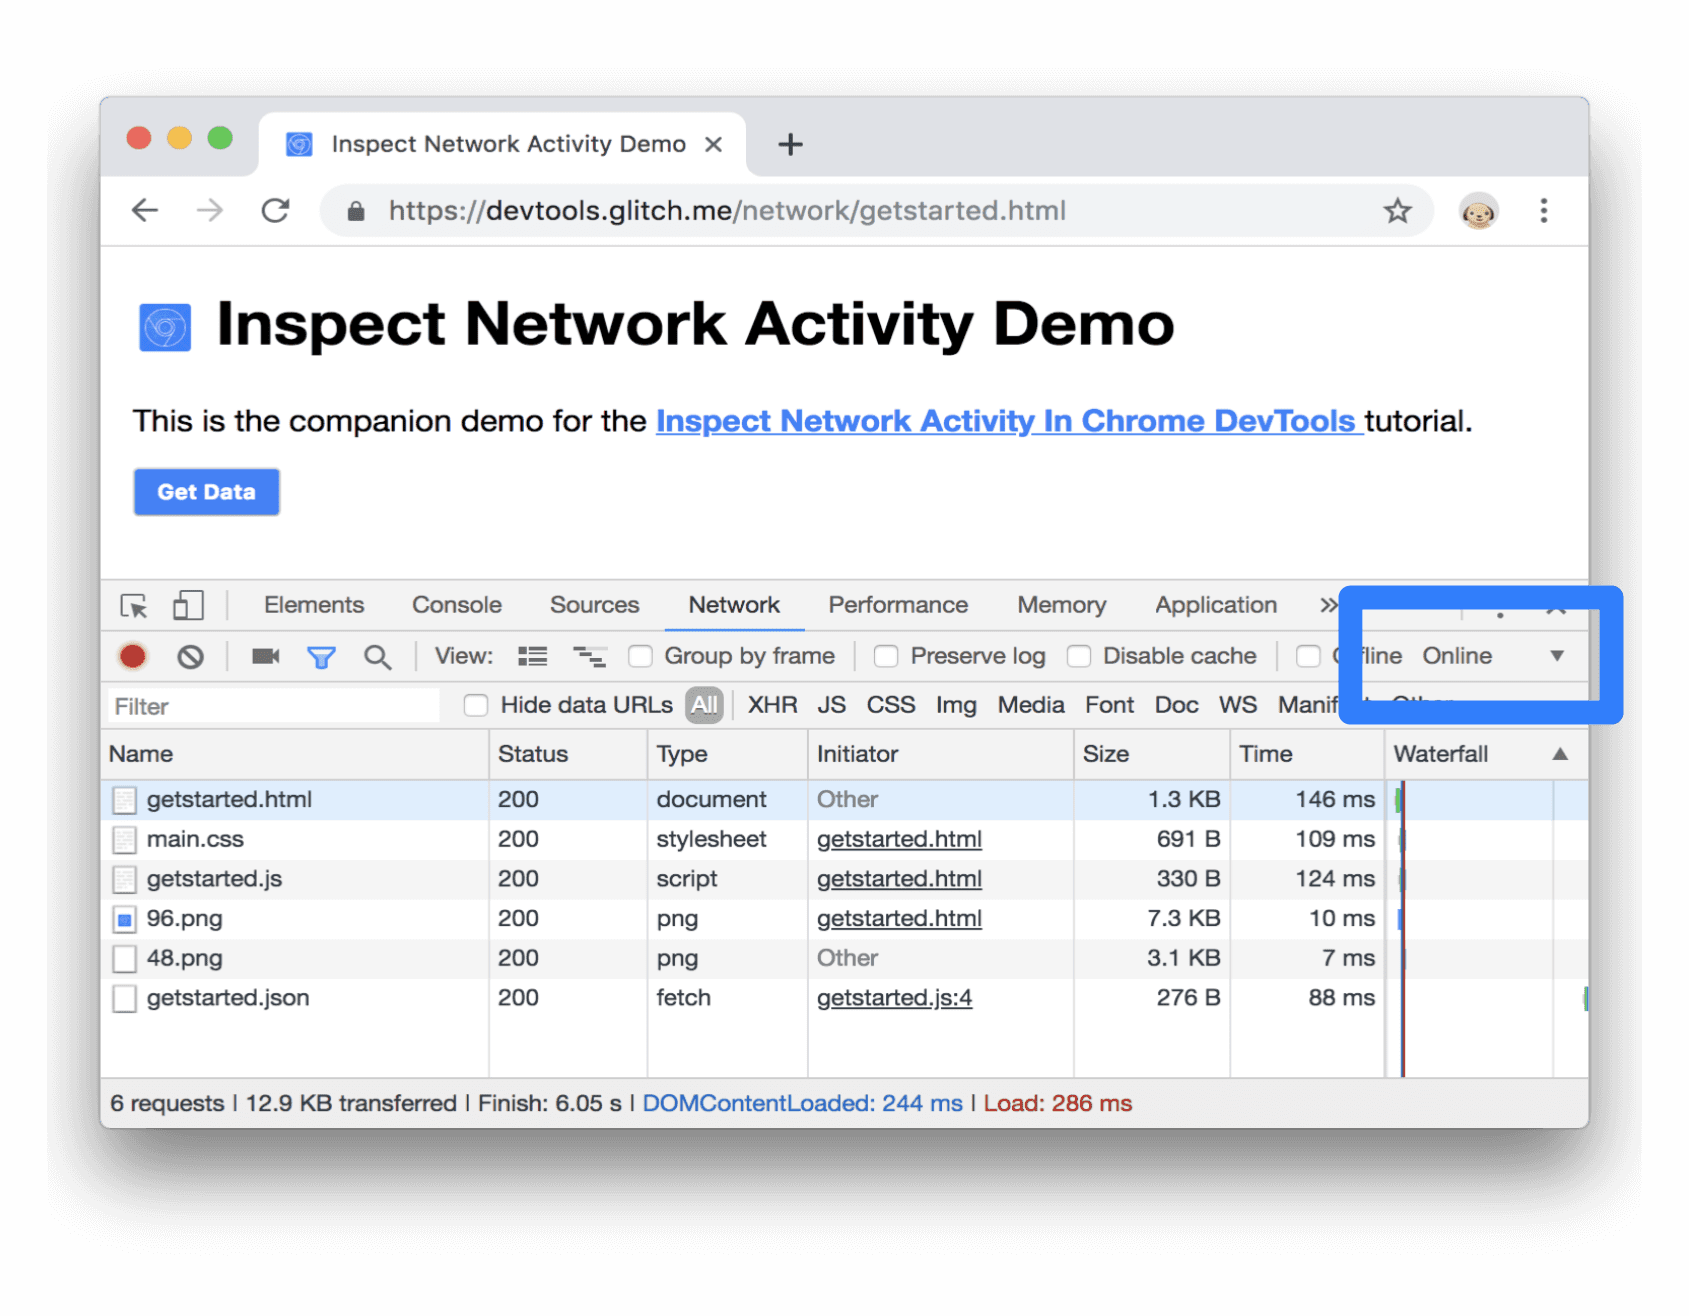Image resolution: width=1689 pixels, height=1316 pixels.
Task: Click inside the Filter input field
Action: pyautogui.click(x=270, y=705)
